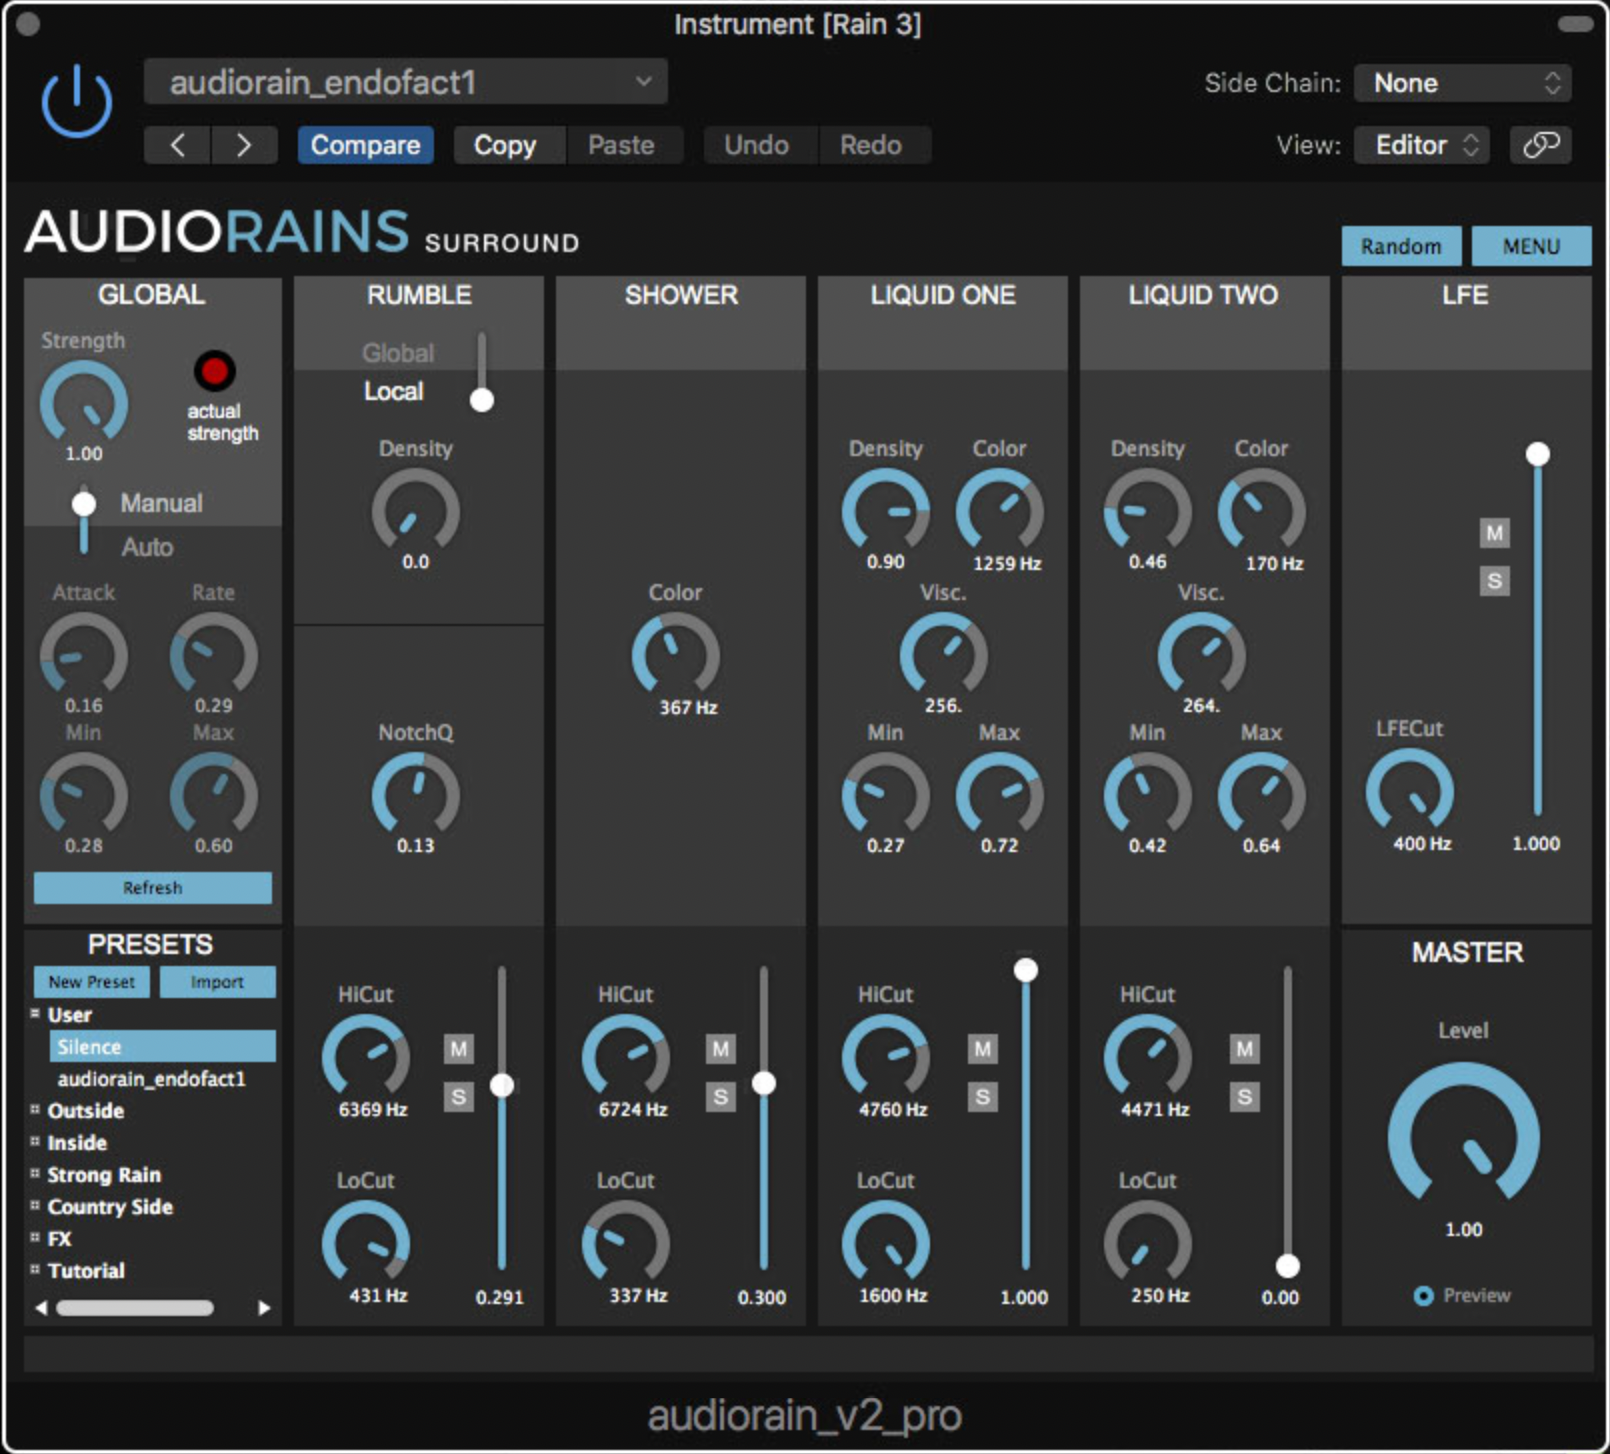Click the Global Strength knob
Image resolution: width=1610 pixels, height=1454 pixels.
click(x=84, y=403)
